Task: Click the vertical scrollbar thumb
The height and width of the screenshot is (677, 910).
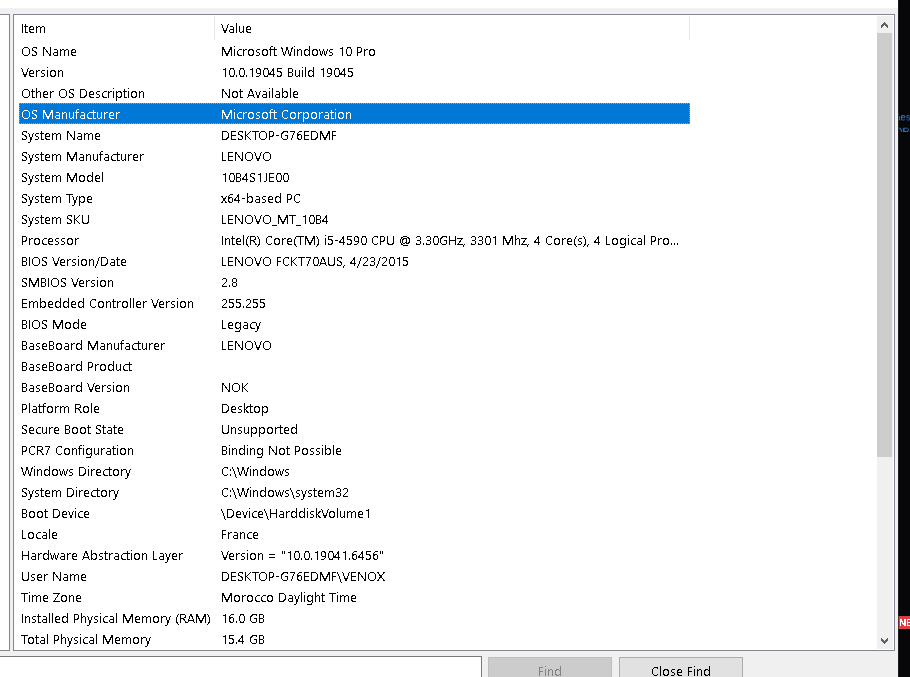Action: point(884,245)
